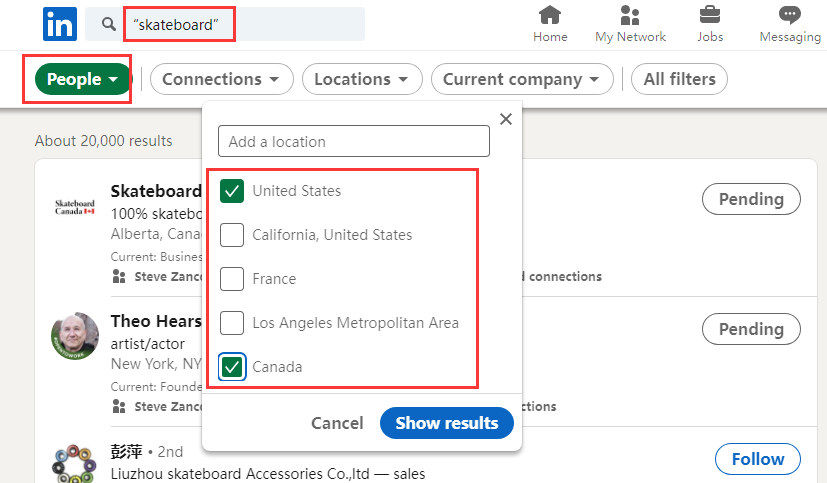The height and width of the screenshot is (483, 827).
Task: Open Skateboard Canada logo thumbnail
Action: (x=75, y=207)
